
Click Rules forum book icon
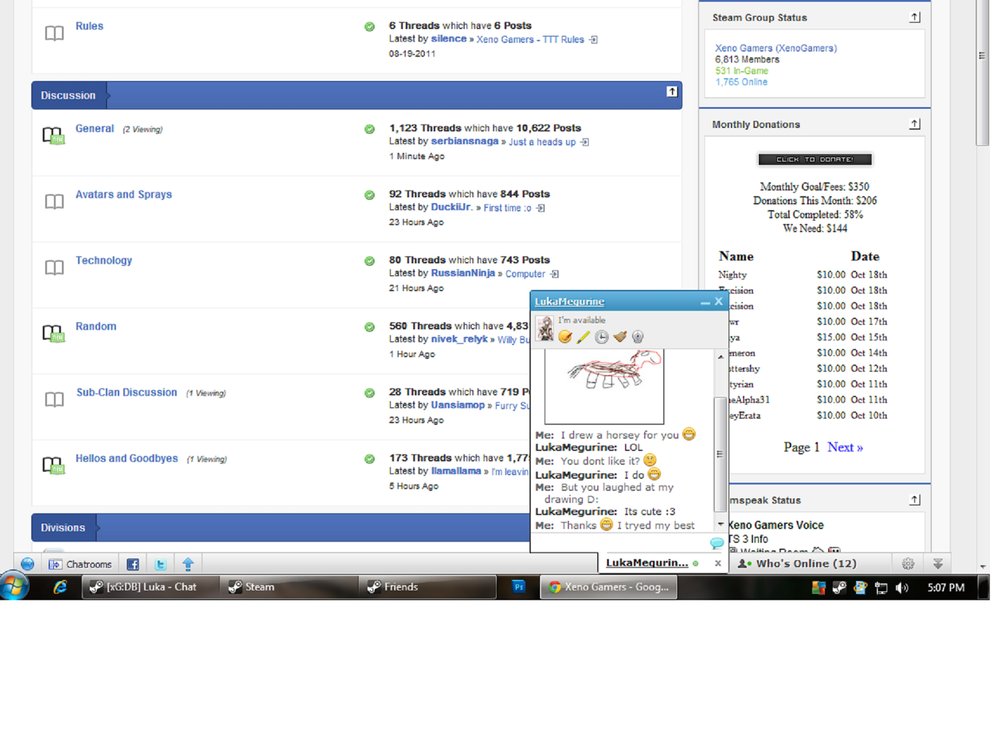click(54, 33)
